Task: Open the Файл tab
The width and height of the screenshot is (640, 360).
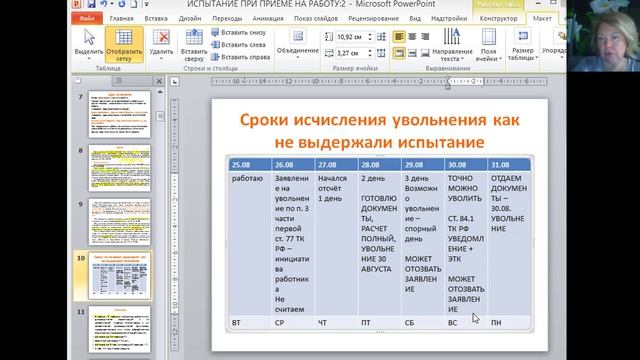Action: (x=87, y=18)
